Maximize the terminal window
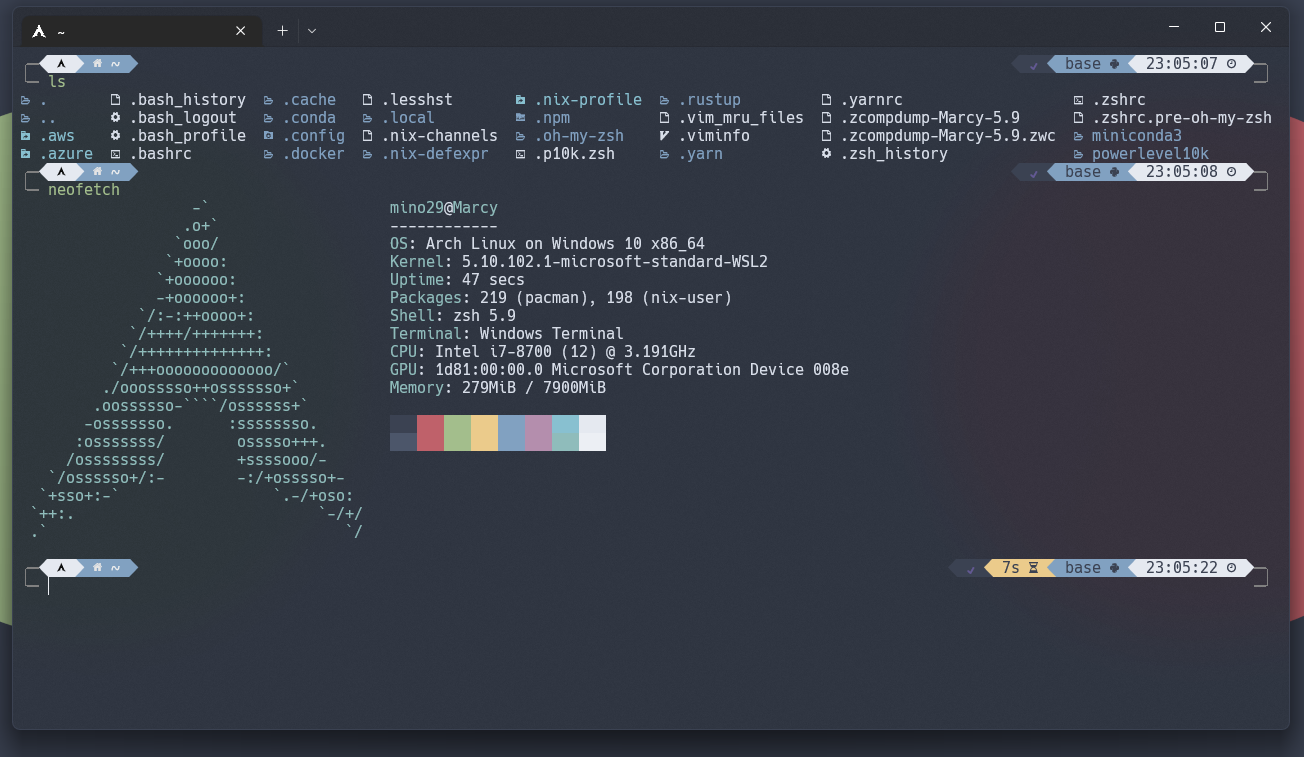This screenshot has width=1304, height=757. (x=1220, y=27)
